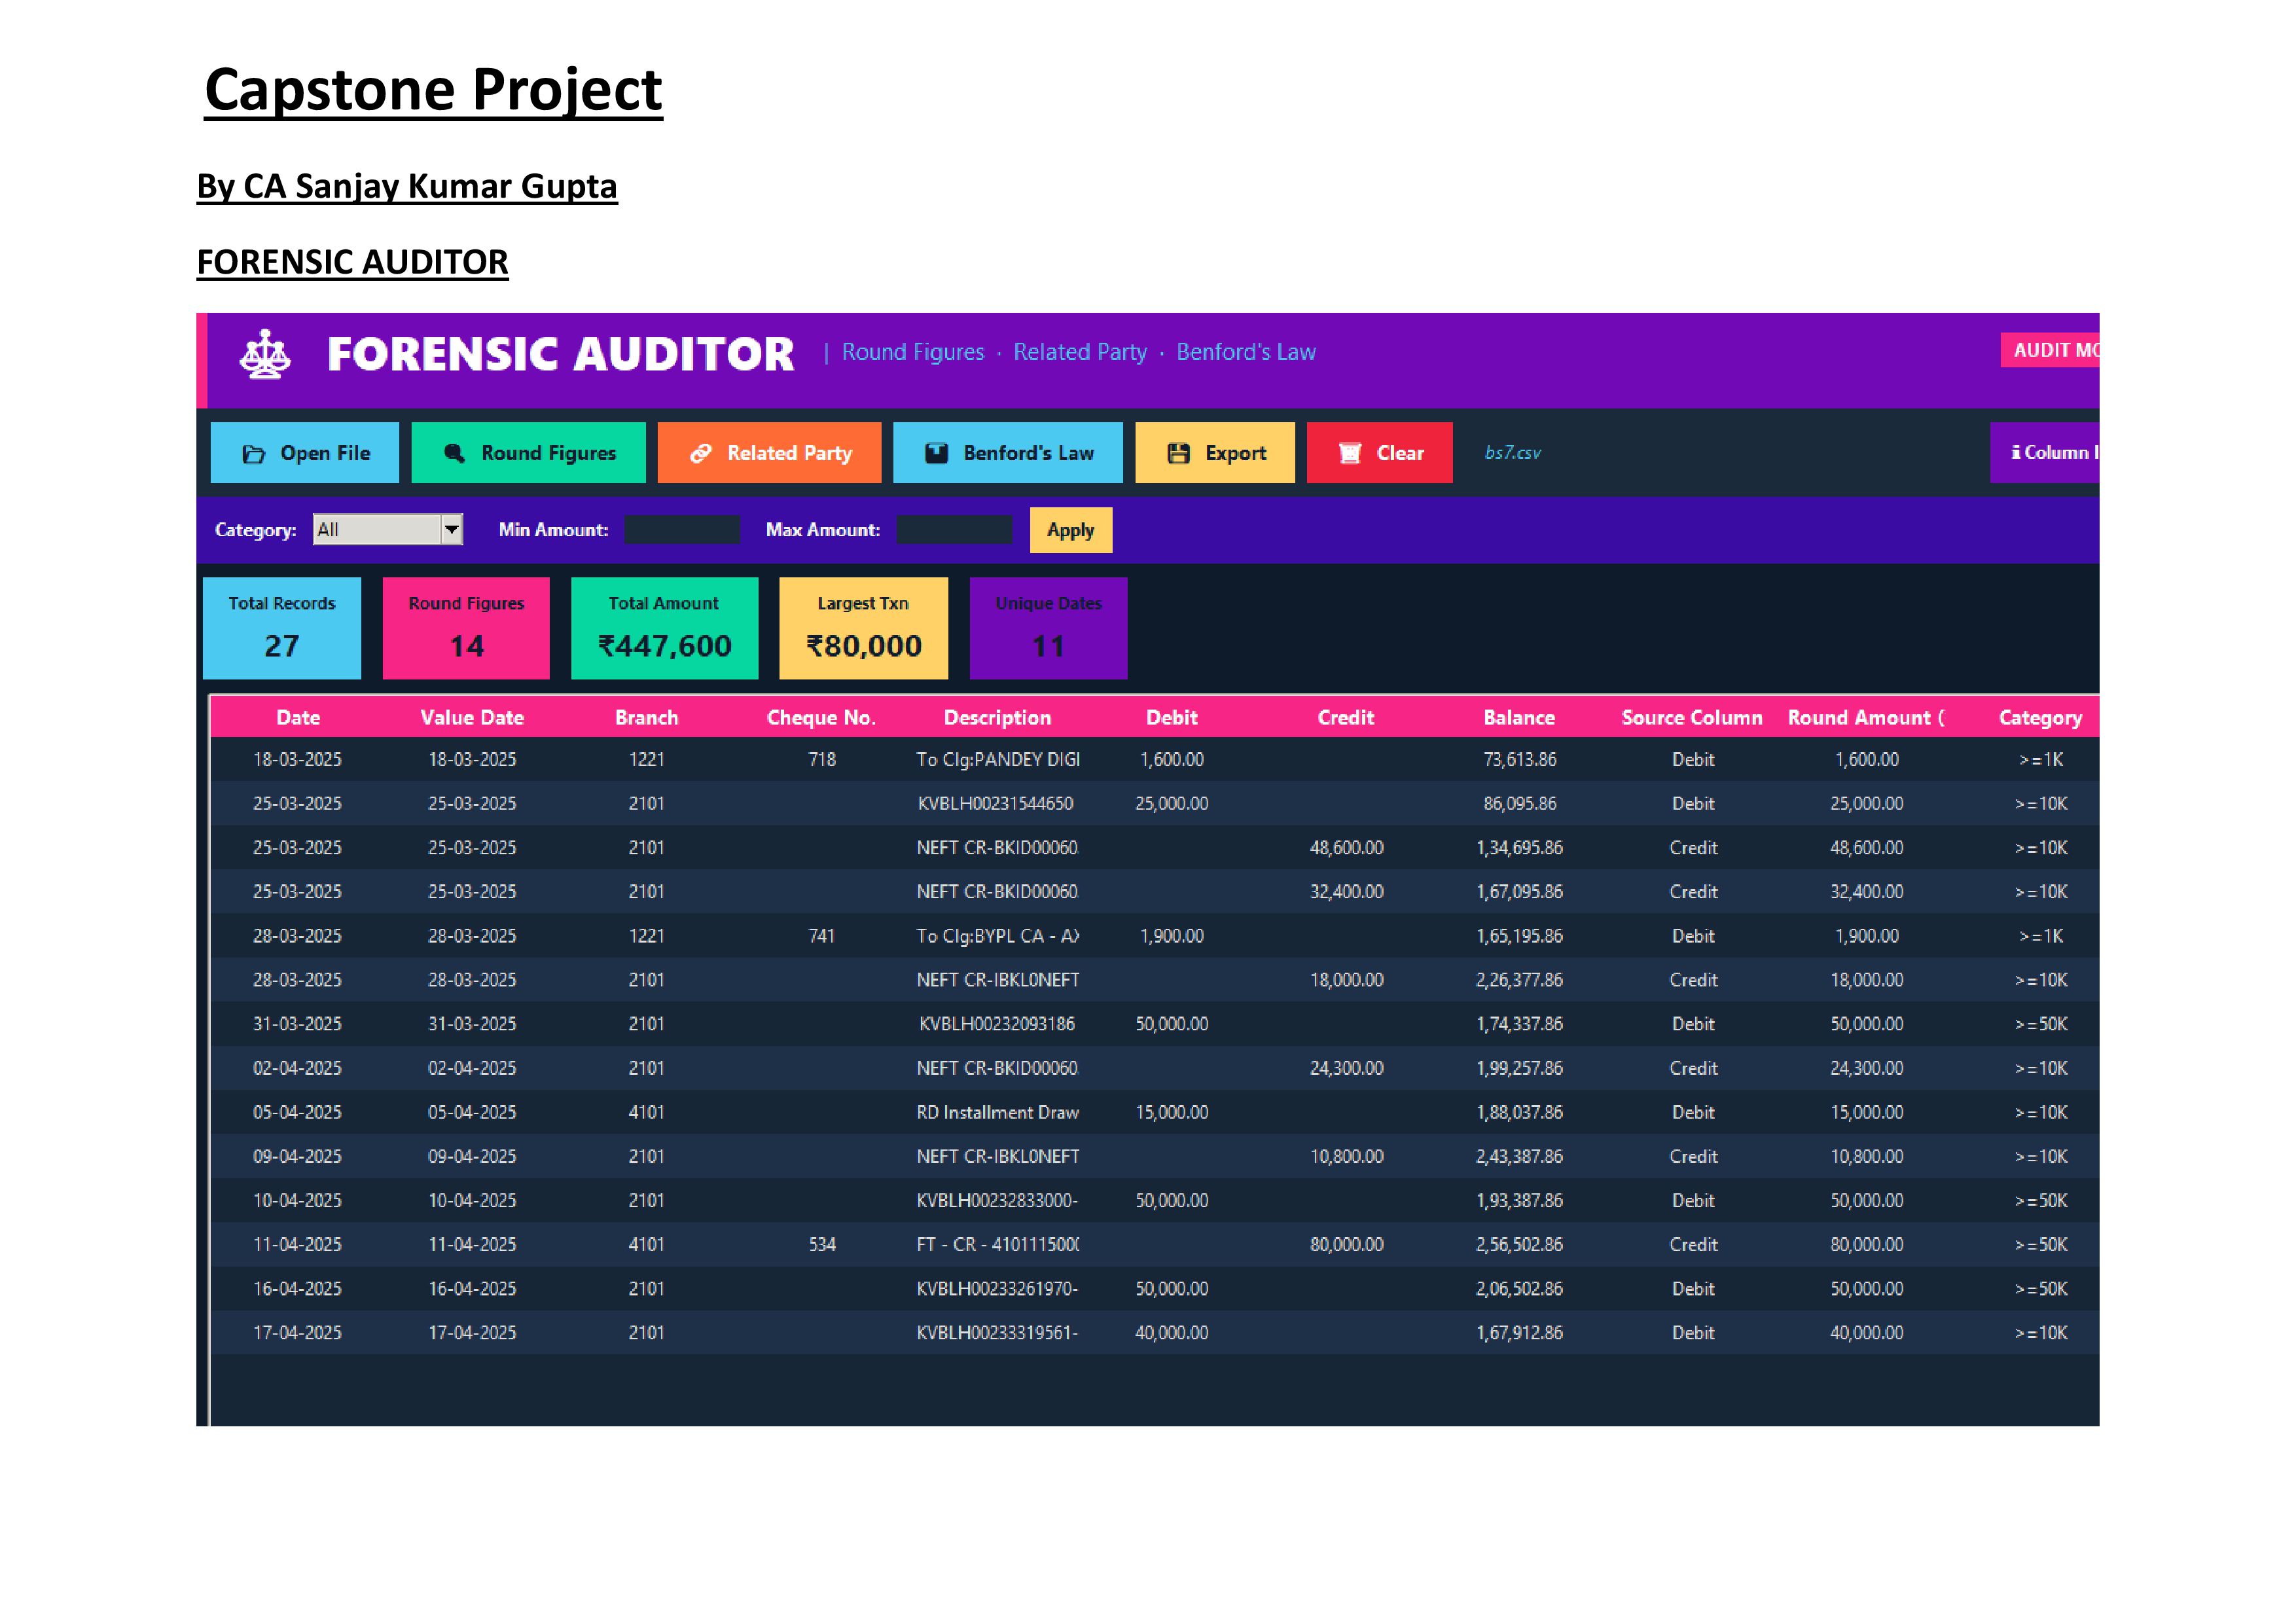Click into the Max Amount field
The height and width of the screenshot is (1624, 2296).
[x=954, y=530]
